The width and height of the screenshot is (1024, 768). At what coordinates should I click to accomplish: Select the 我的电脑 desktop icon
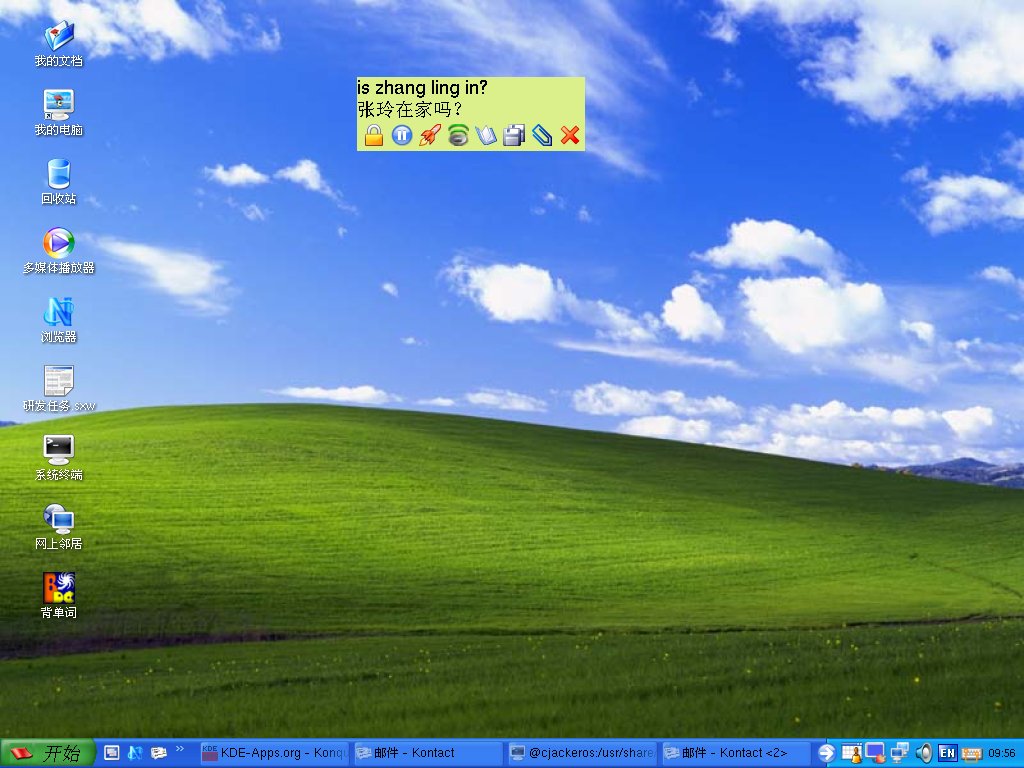(59, 112)
